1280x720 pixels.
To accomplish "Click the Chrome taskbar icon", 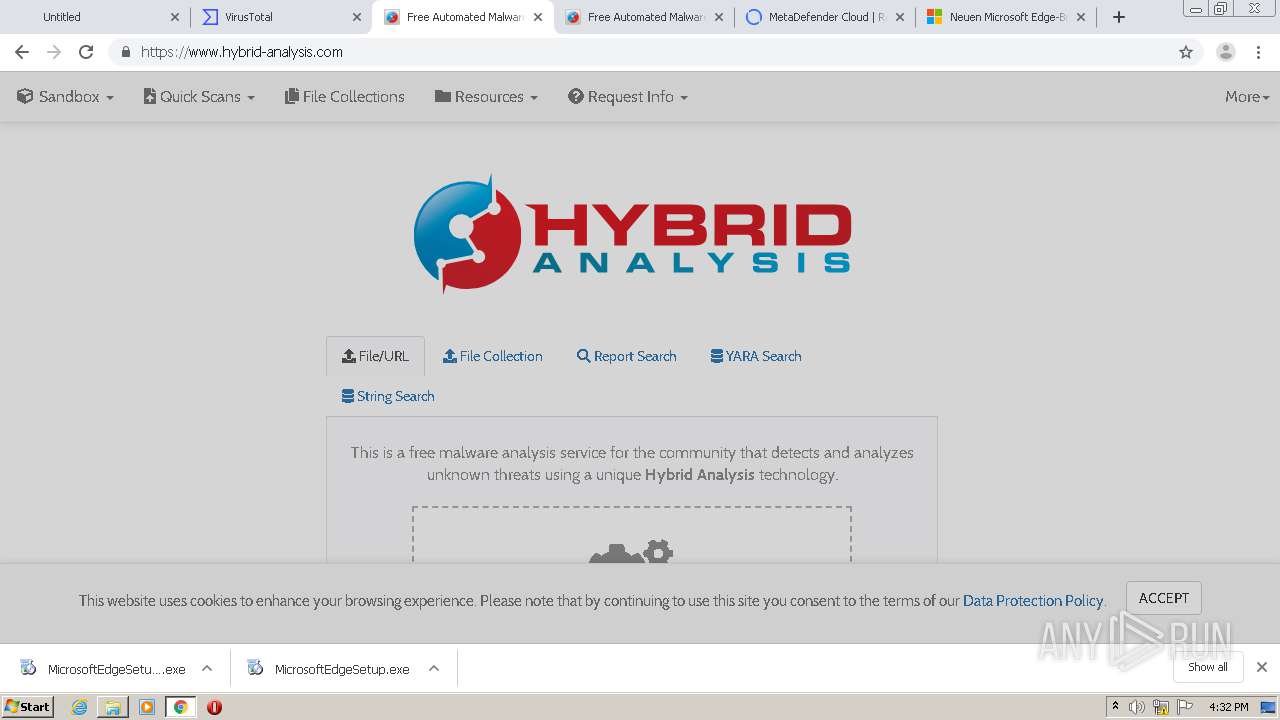I will coord(180,707).
